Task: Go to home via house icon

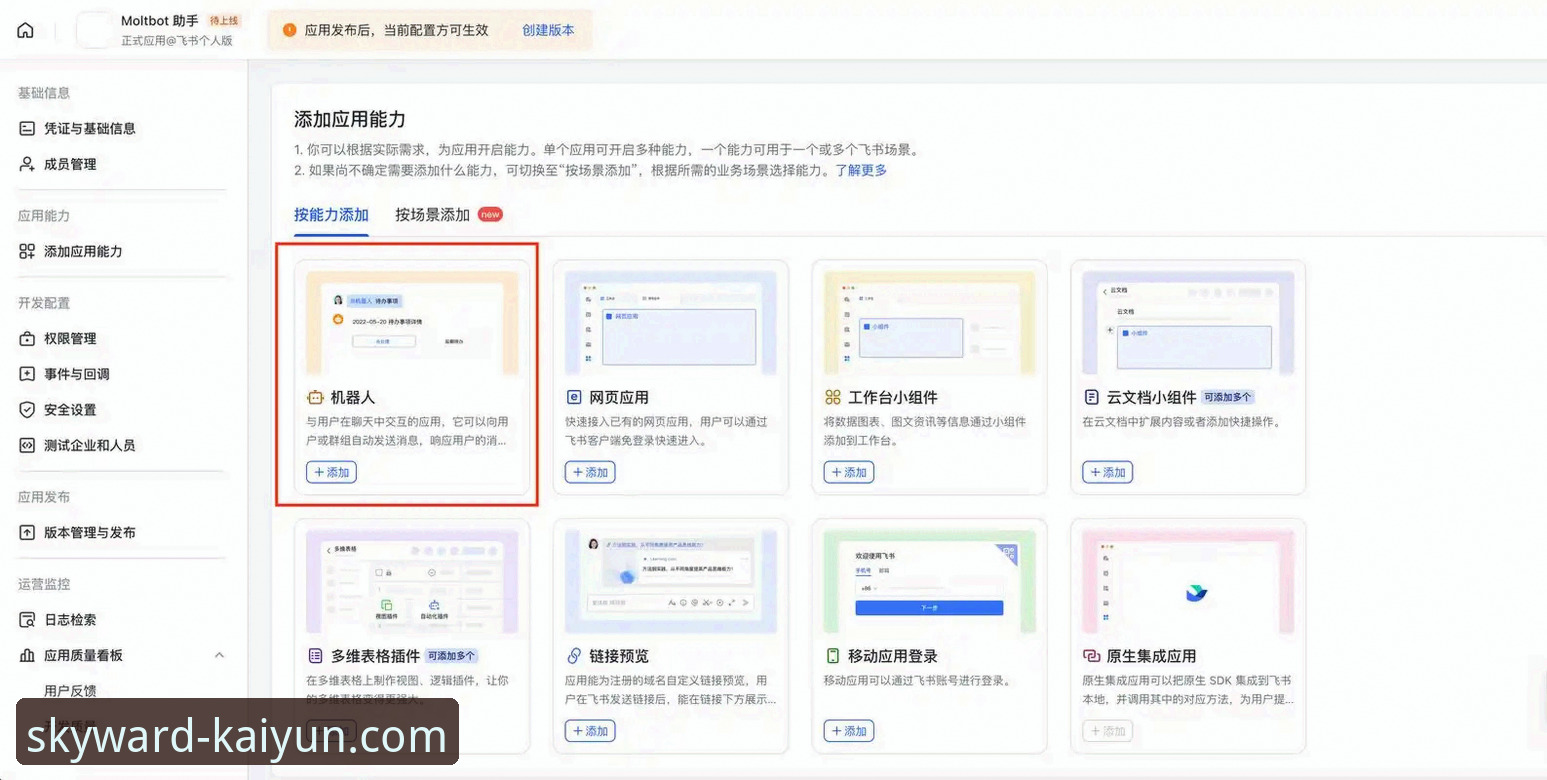Action: [25, 30]
